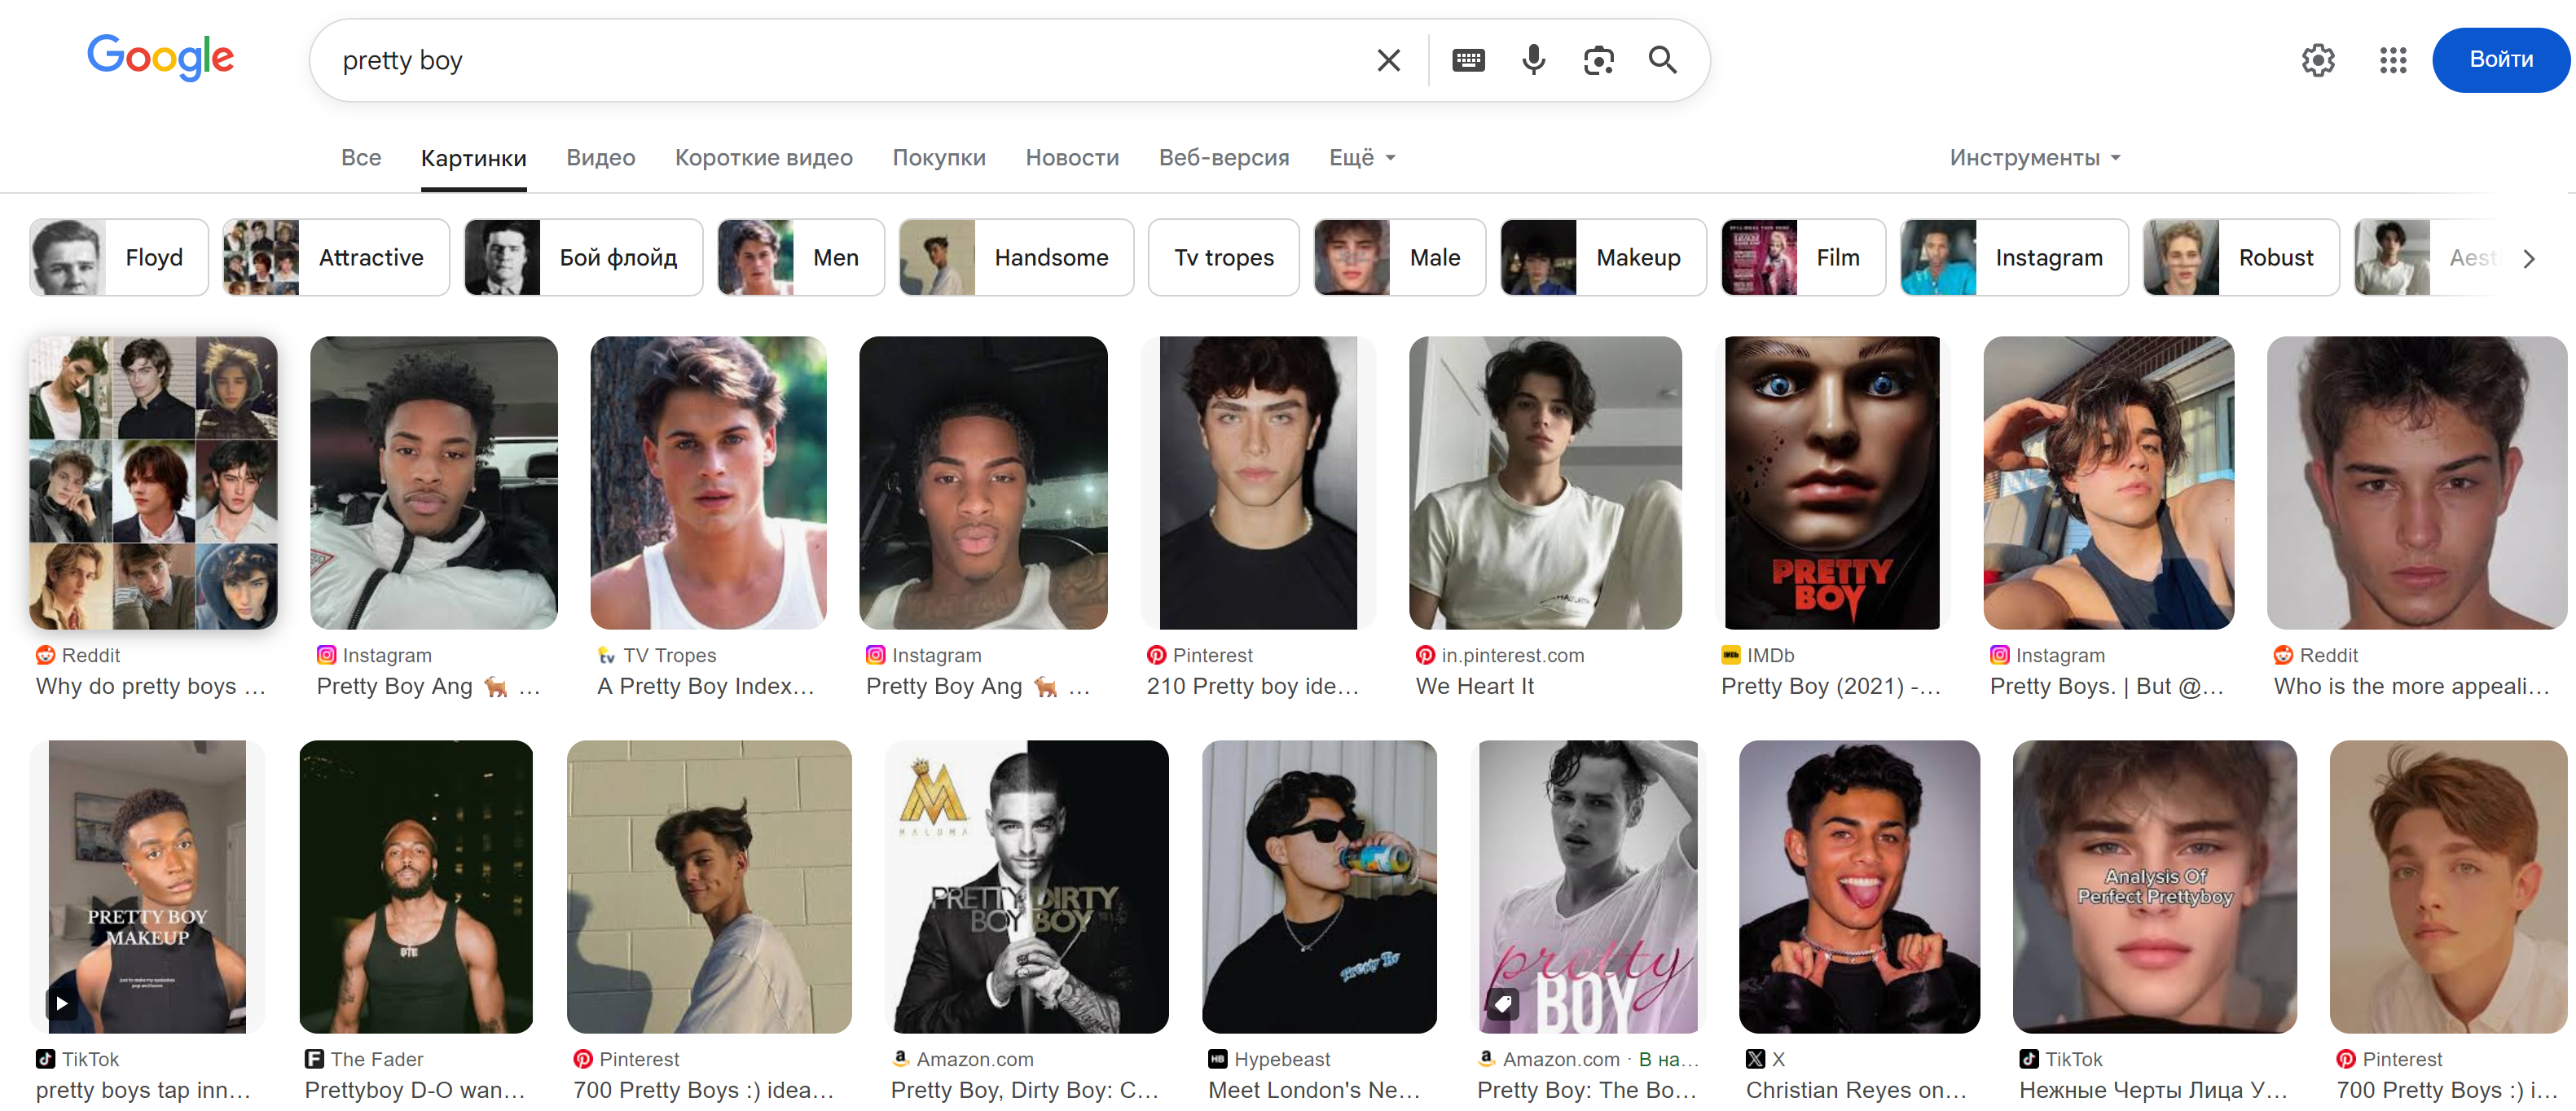Open the on-screen keyboard icon
The width and height of the screenshot is (2576, 1111).
(1468, 60)
